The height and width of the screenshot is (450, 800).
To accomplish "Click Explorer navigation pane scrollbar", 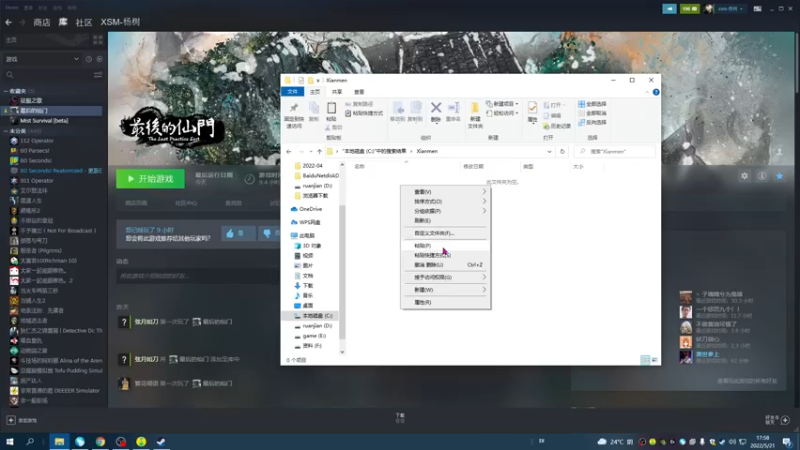I will tap(342, 273).
